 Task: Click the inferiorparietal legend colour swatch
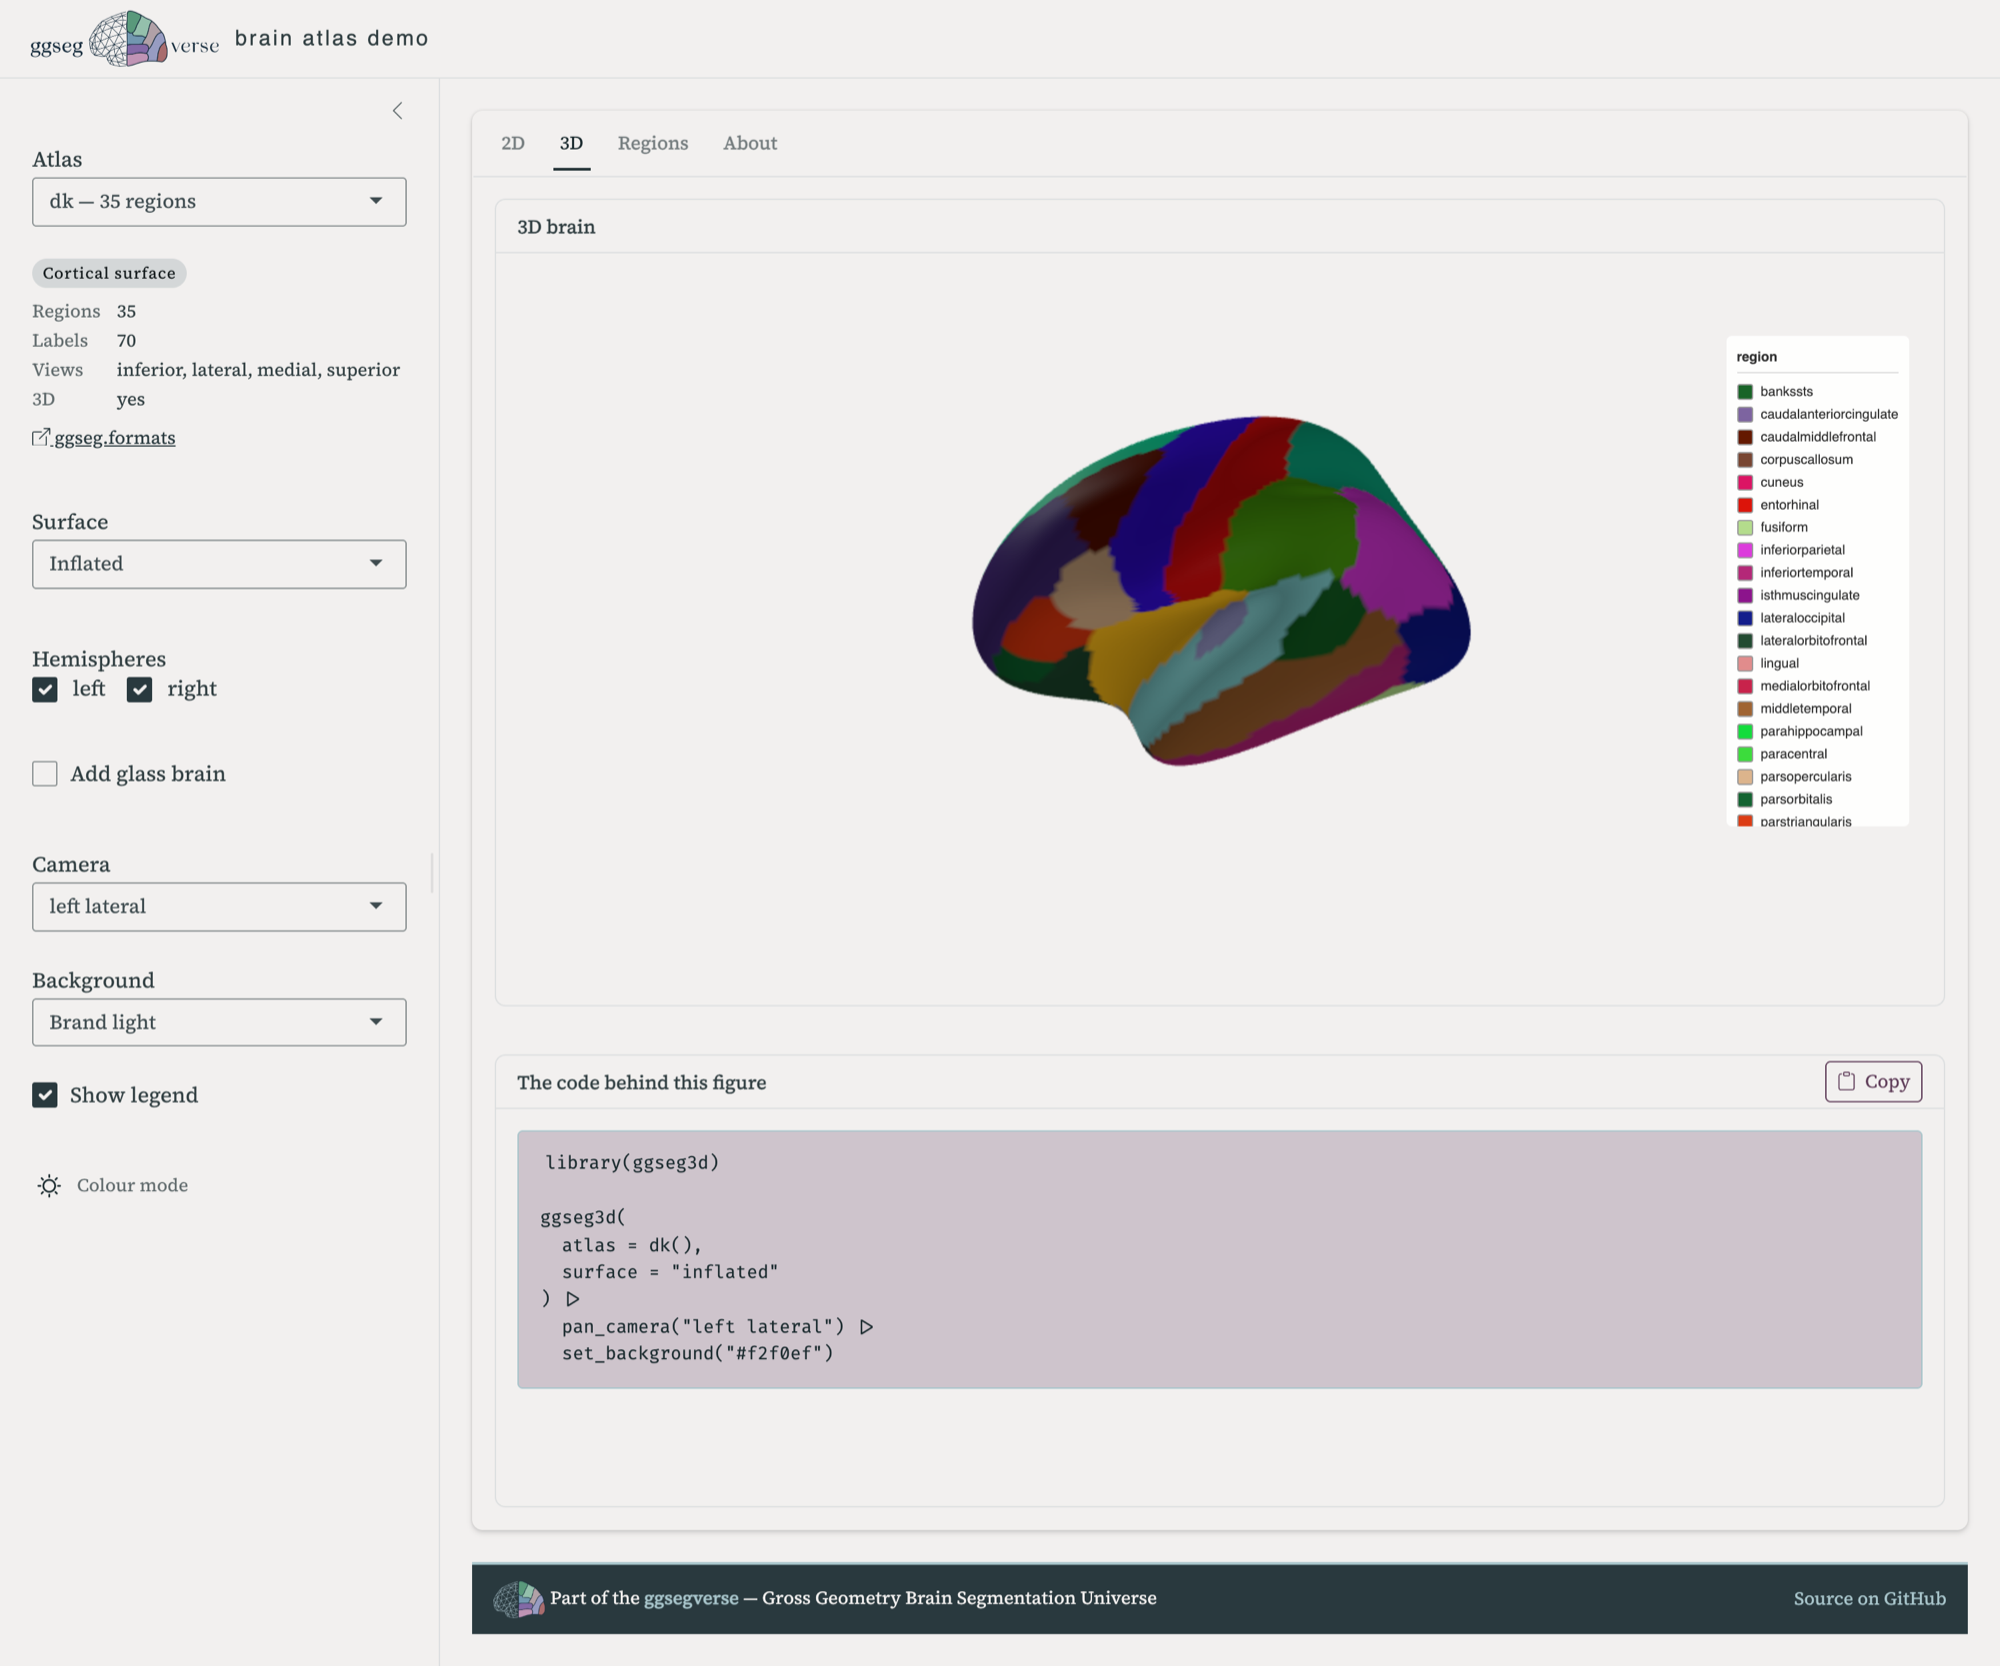[x=1745, y=550]
